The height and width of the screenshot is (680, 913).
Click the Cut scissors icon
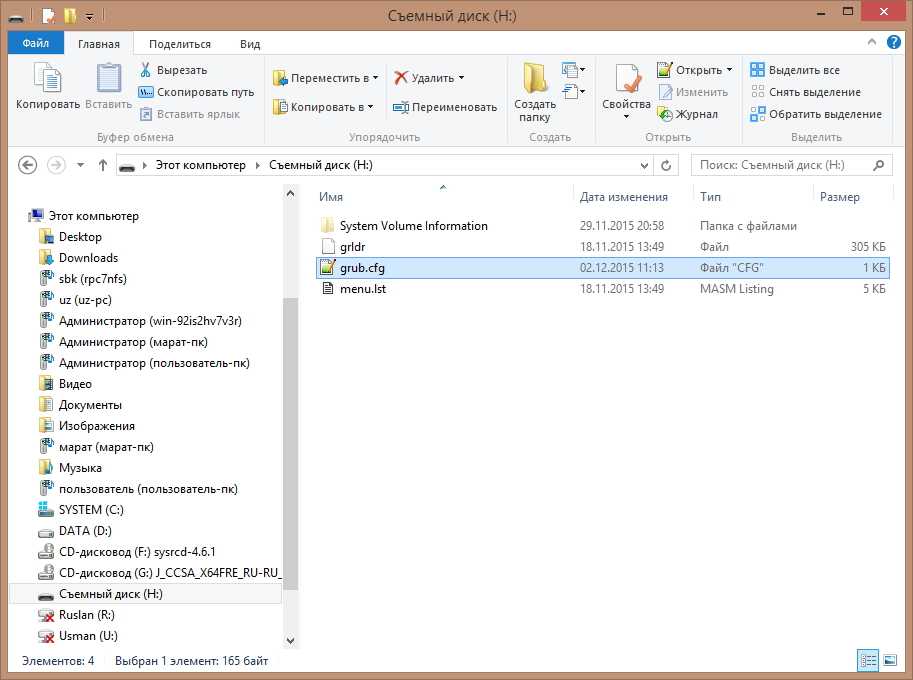tap(145, 70)
